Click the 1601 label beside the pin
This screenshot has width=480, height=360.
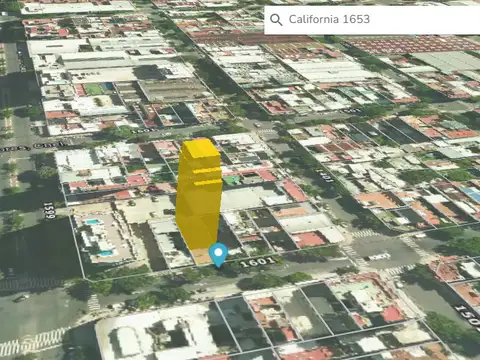[257, 262]
